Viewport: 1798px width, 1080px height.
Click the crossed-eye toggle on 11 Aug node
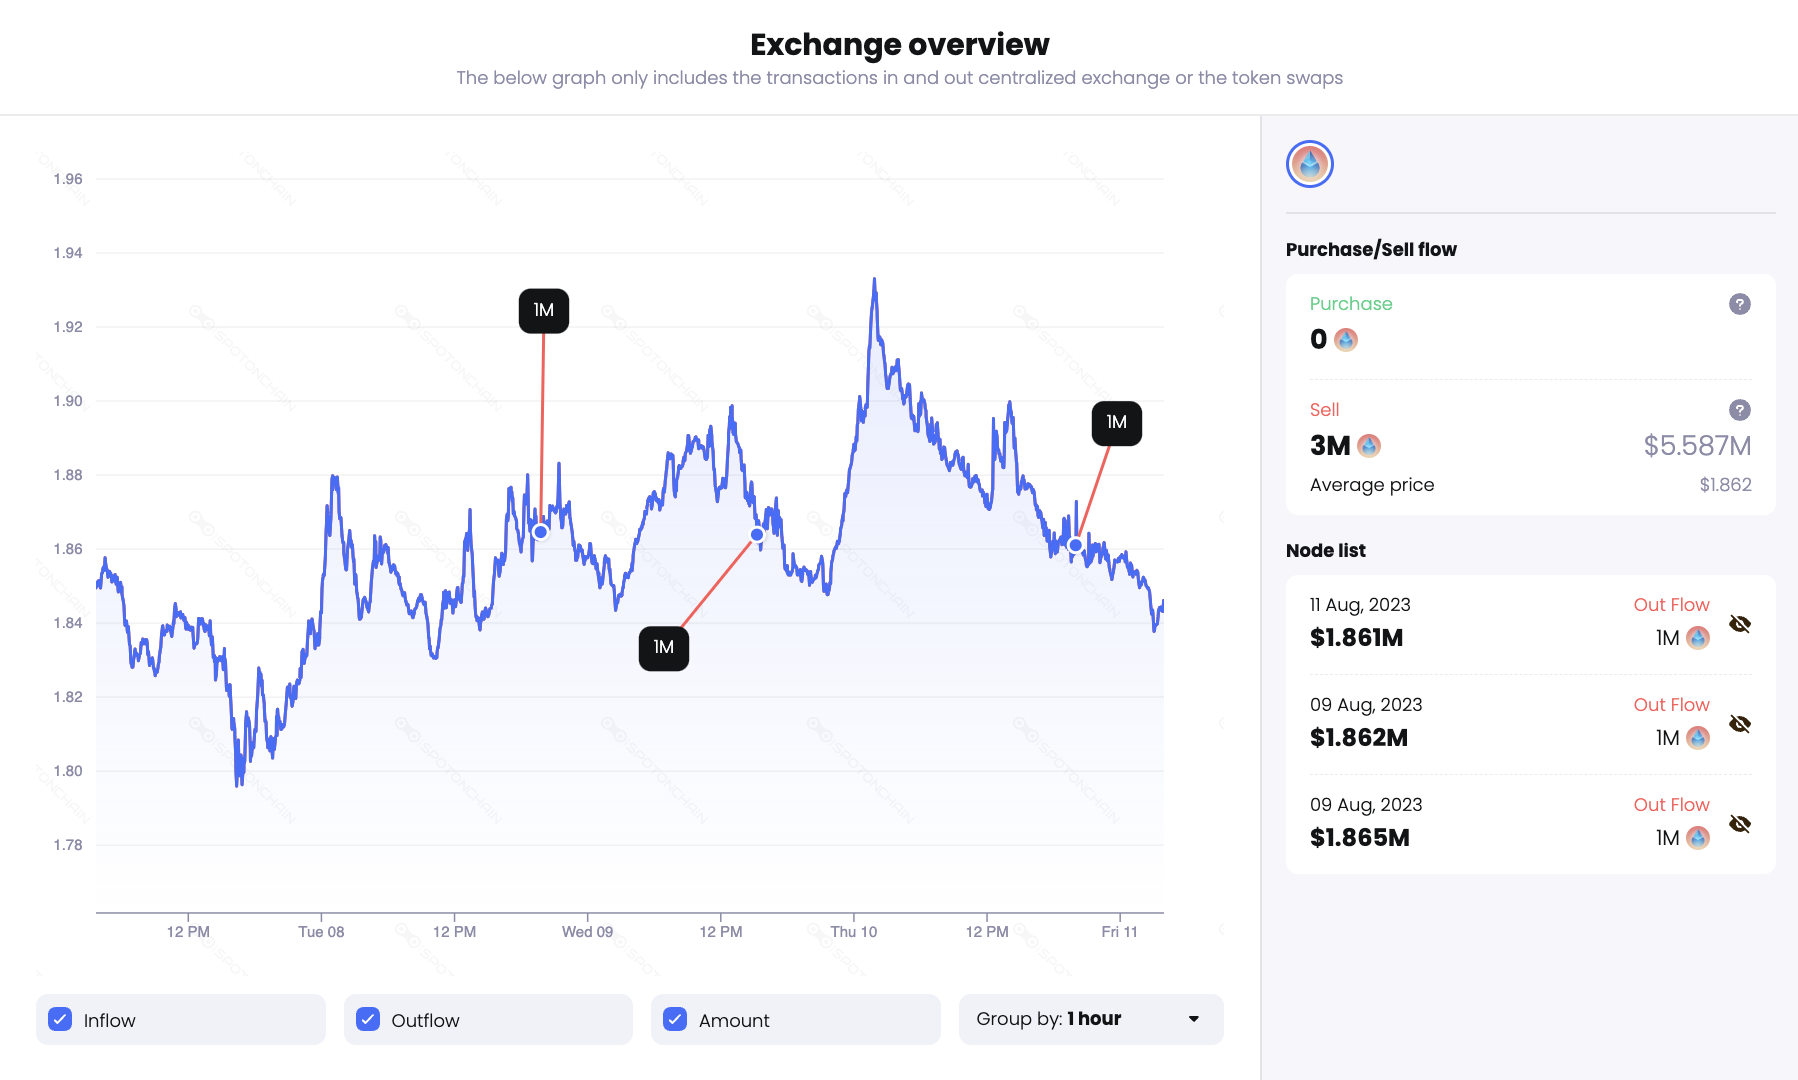[x=1740, y=623]
